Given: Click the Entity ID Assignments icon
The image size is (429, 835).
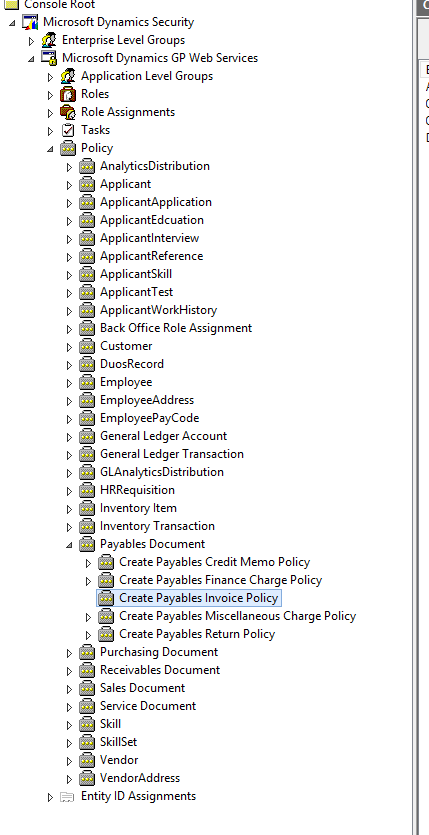Looking at the screenshot, I should point(67,797).
